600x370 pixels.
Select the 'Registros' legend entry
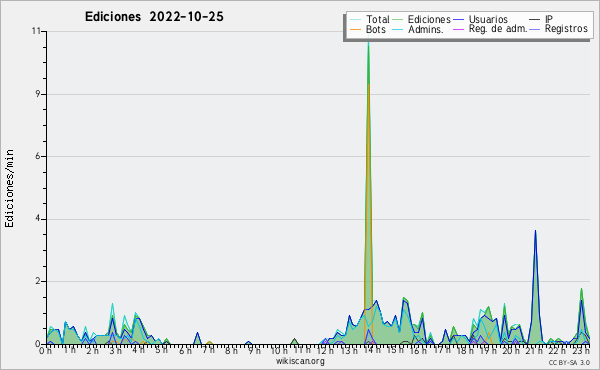point(566,29)
